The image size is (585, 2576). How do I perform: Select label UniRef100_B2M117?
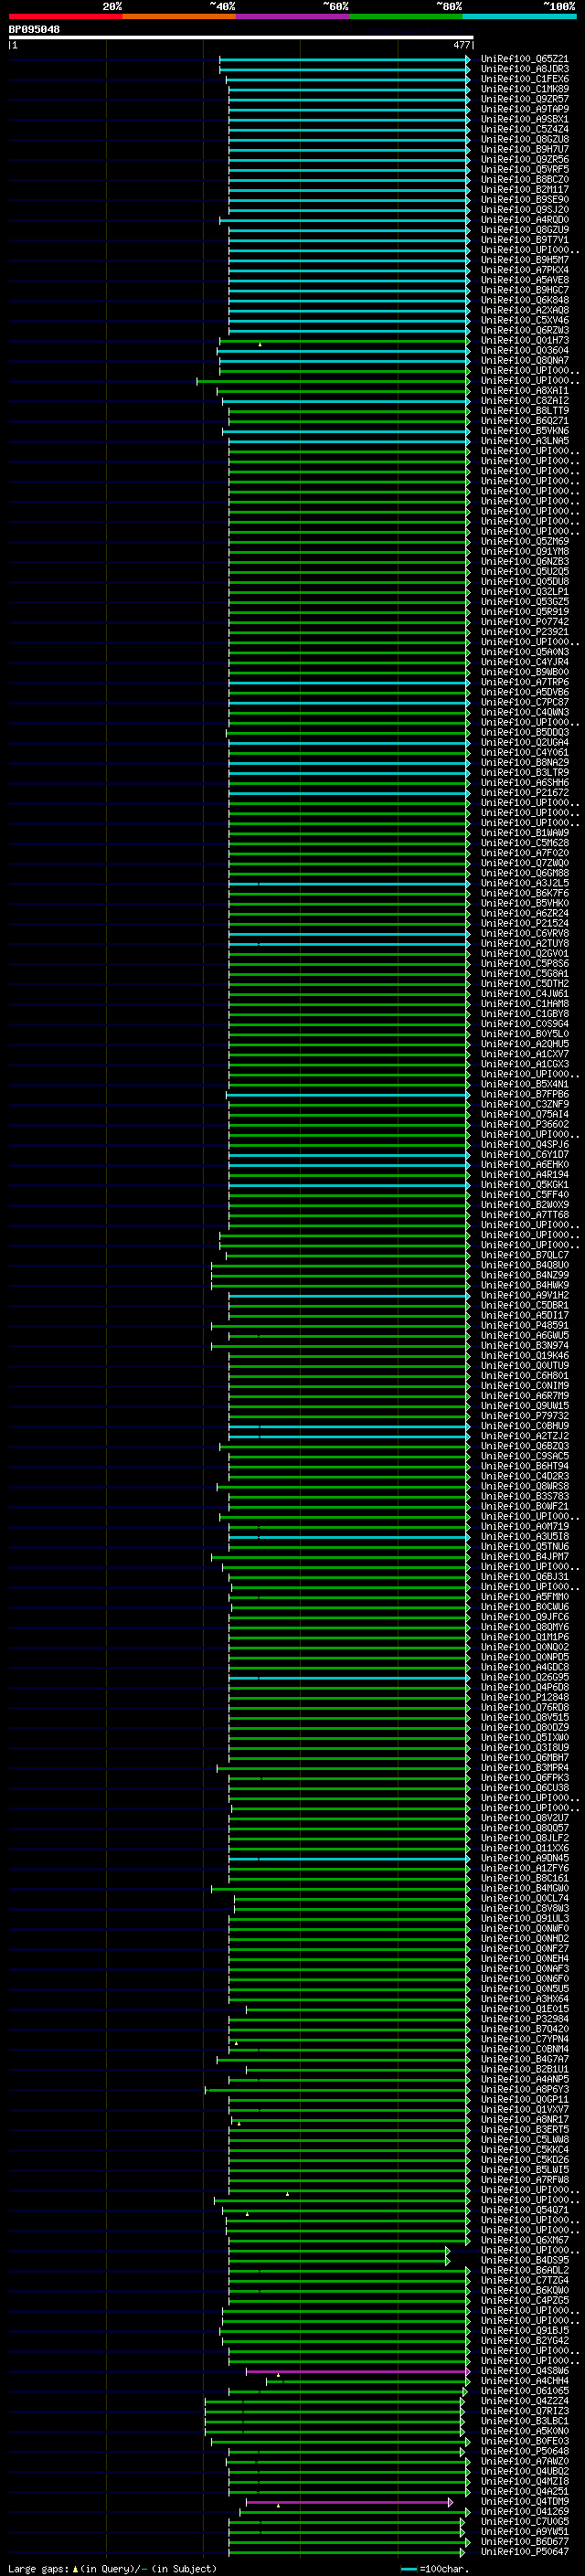pyautogui.click(x=524, y=189)
